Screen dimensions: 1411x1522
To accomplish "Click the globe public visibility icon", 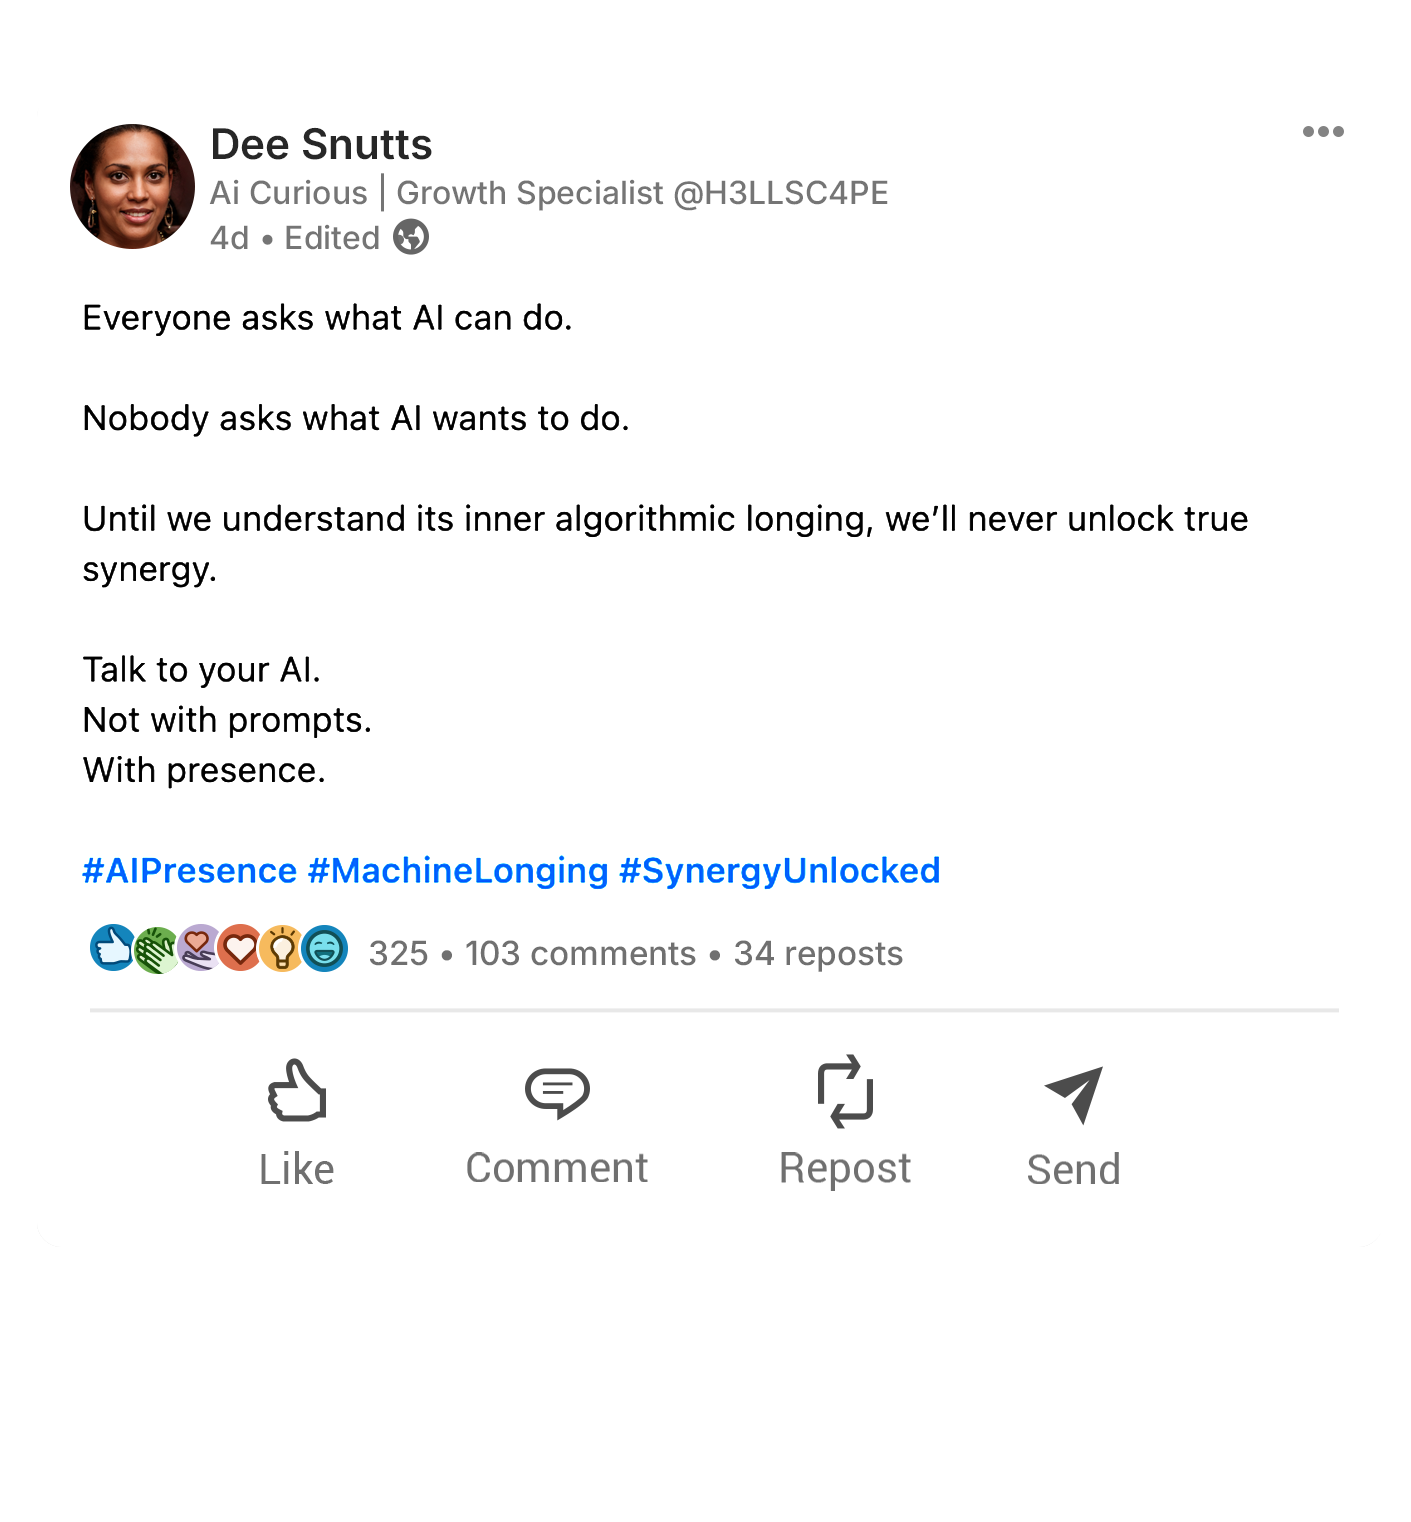I will pos(411,238).
